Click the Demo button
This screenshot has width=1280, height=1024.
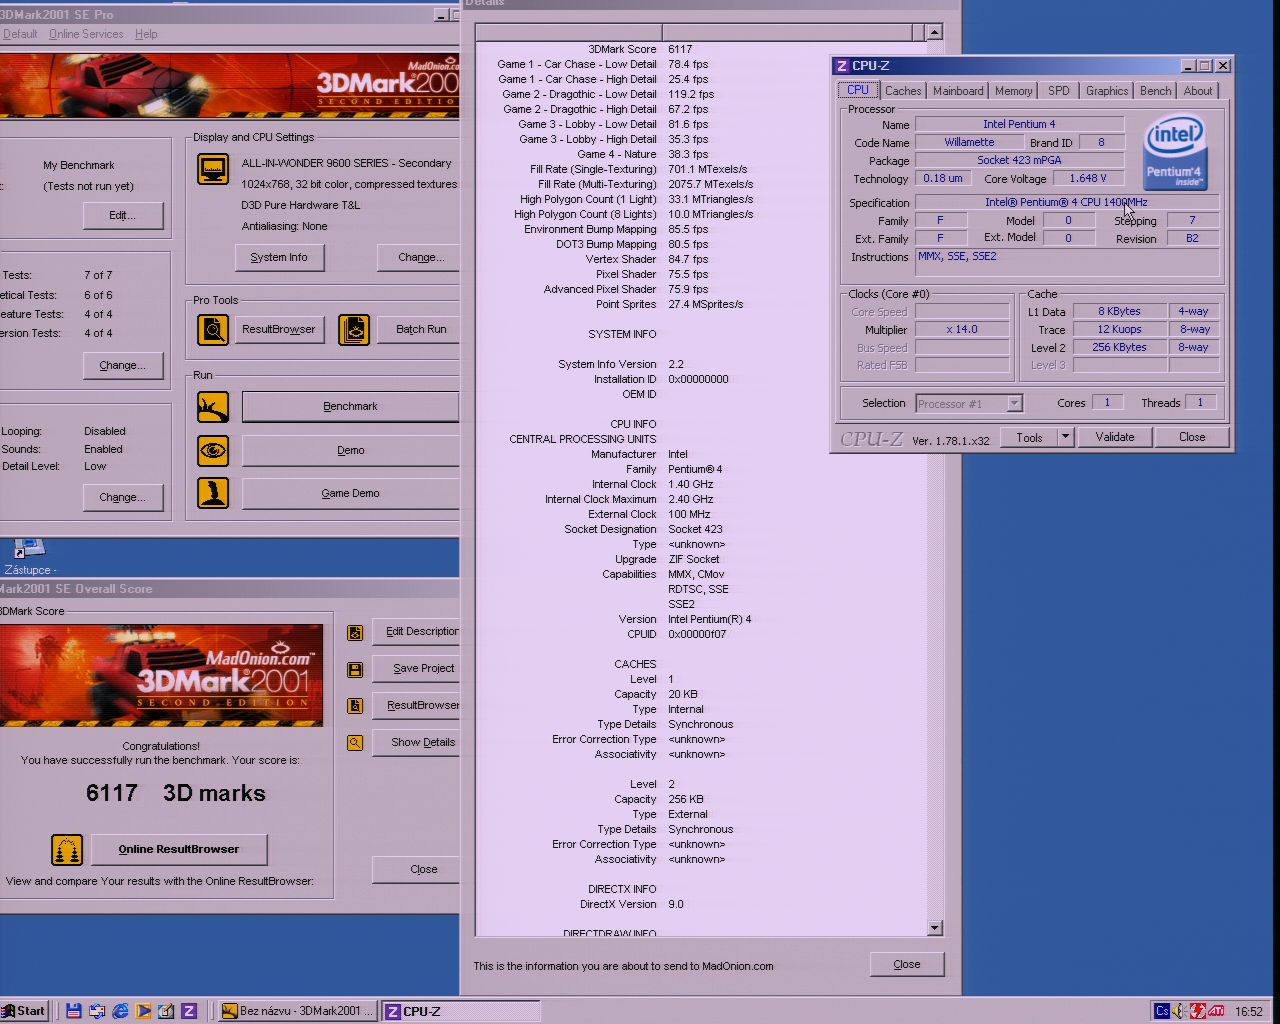[350, 450]
